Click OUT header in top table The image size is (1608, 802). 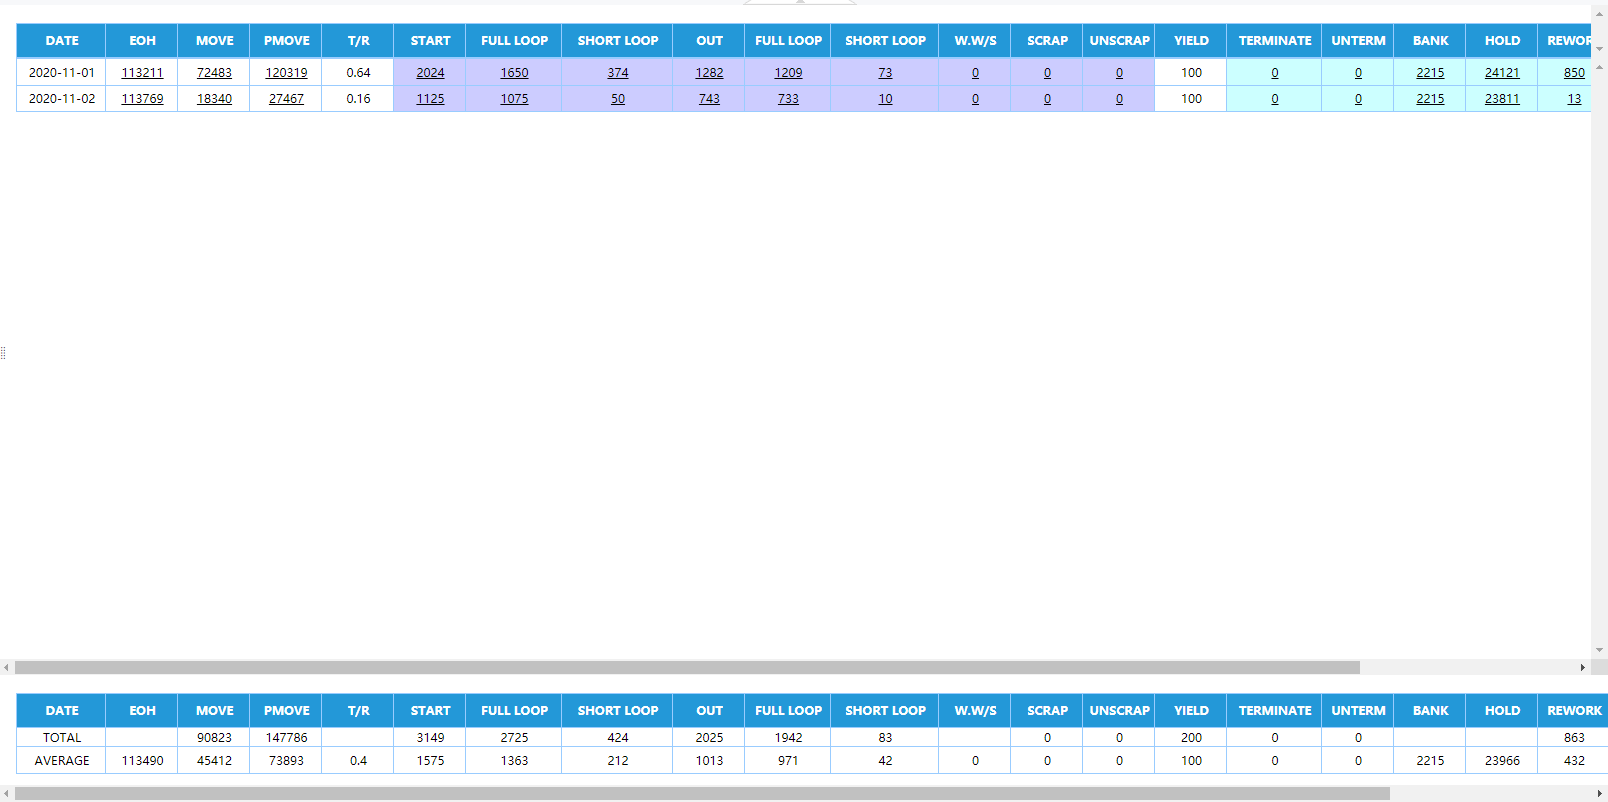[x=709, y=41]
